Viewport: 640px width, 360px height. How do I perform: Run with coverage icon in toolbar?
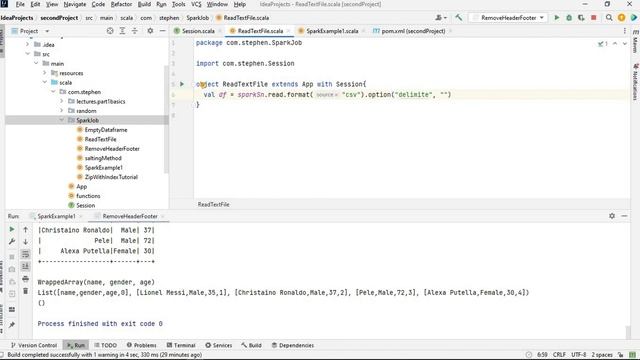coord(581,18)
